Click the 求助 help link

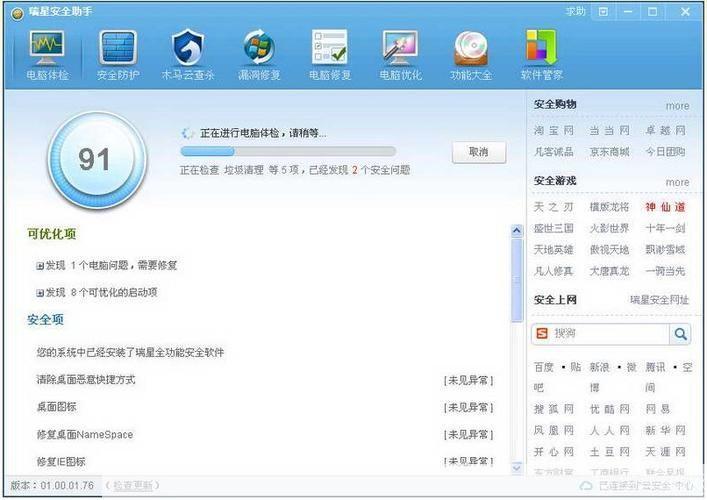(576, 12)
